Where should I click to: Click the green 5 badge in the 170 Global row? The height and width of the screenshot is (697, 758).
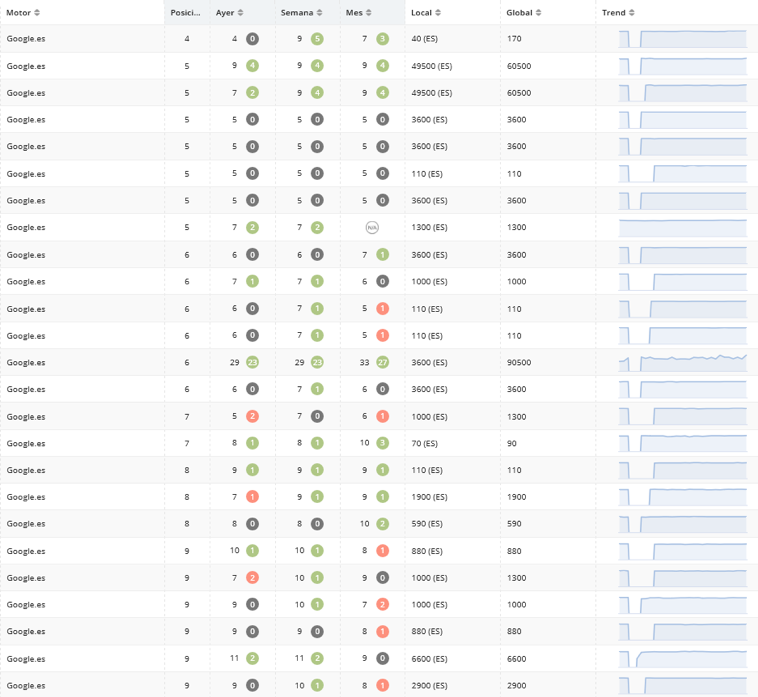click(317, 39)
